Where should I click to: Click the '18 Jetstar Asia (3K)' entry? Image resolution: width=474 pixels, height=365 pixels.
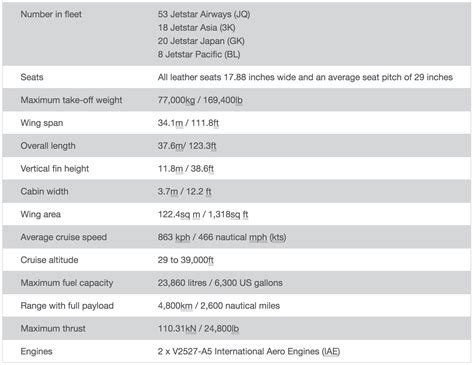[x=197, y=28]
